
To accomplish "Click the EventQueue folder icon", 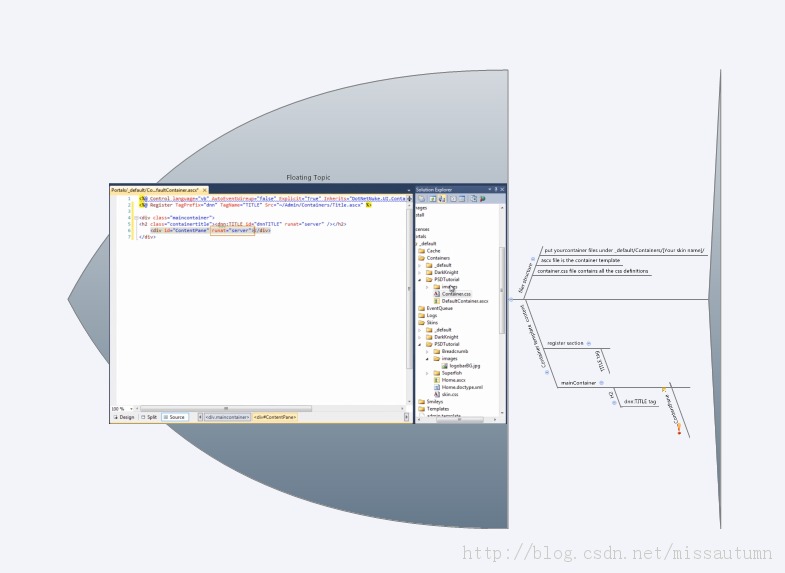I will click(x=422, y=308).
